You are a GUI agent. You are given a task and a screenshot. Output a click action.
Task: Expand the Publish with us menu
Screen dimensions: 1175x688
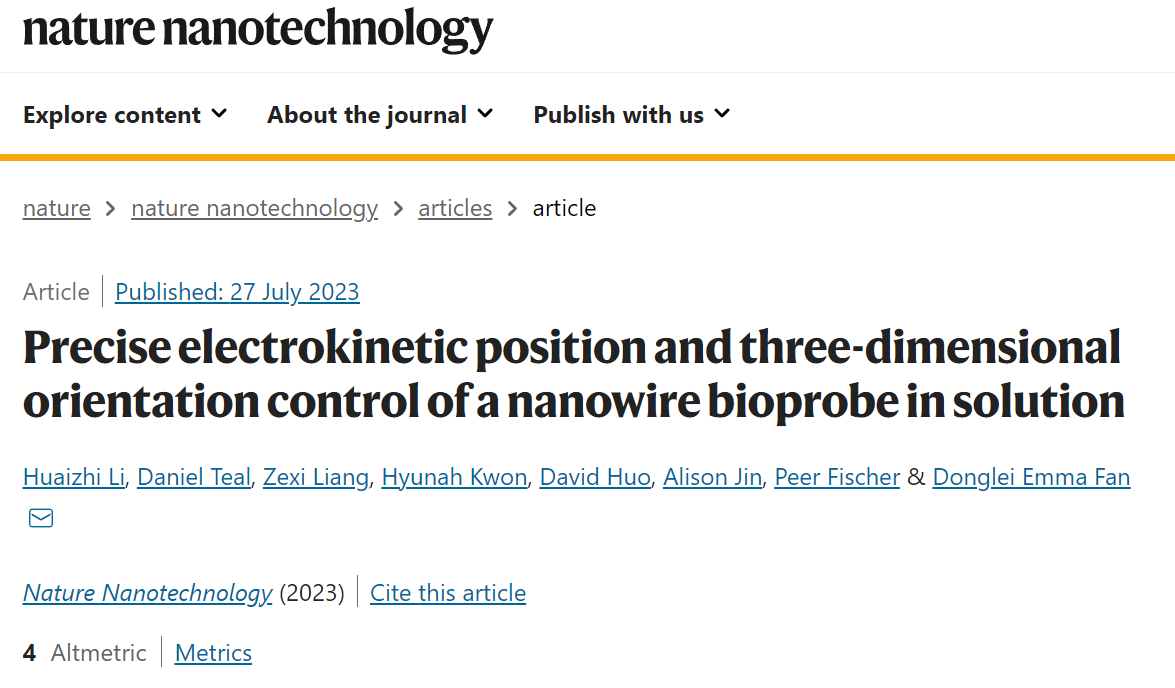[x=632, y=115]
